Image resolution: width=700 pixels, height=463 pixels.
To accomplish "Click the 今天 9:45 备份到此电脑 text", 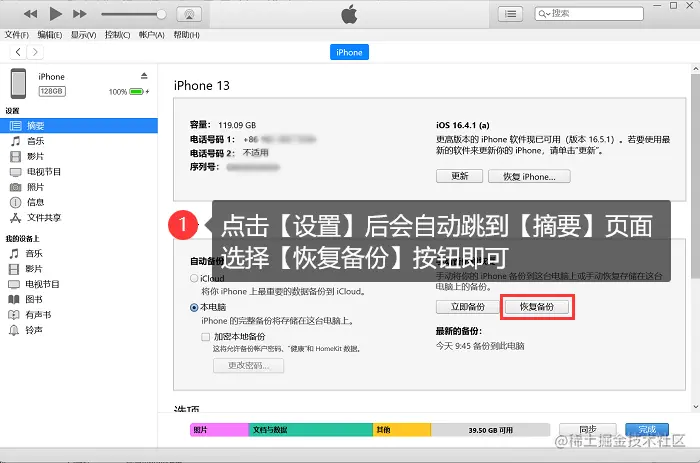I will pos(480,346).
